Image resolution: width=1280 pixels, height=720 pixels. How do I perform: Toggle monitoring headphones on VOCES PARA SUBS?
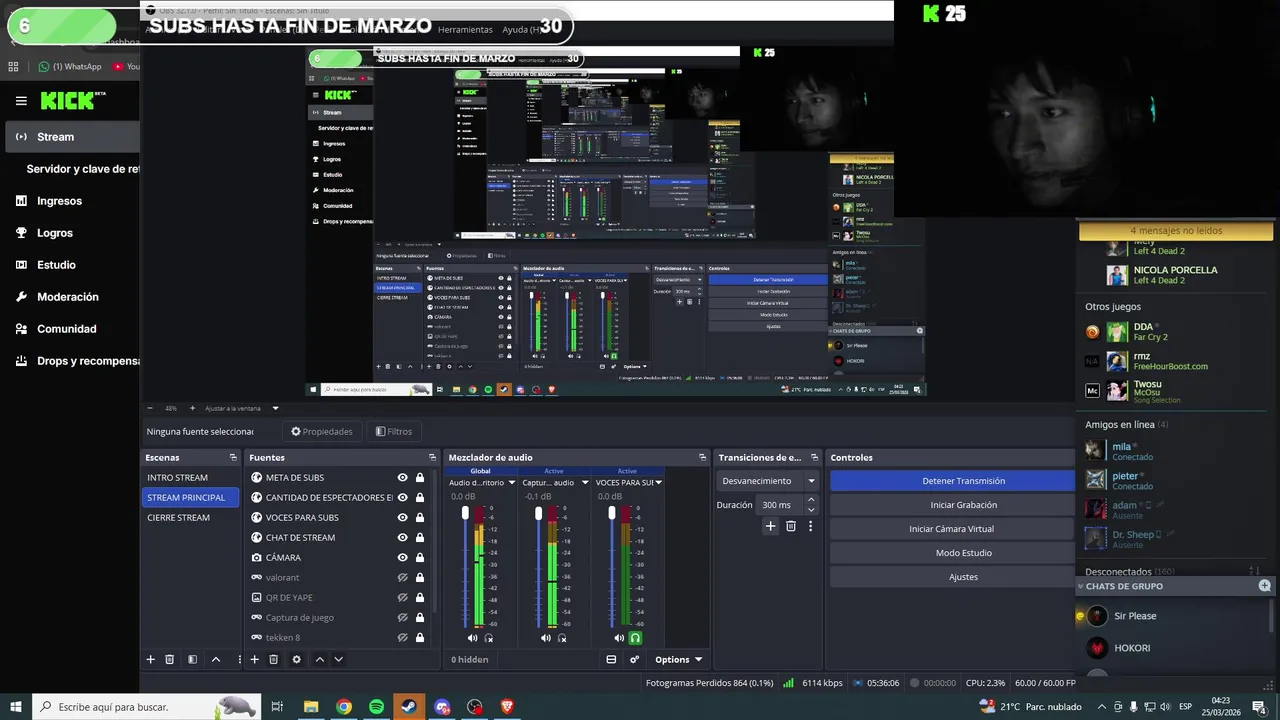[x=635, y=638]
